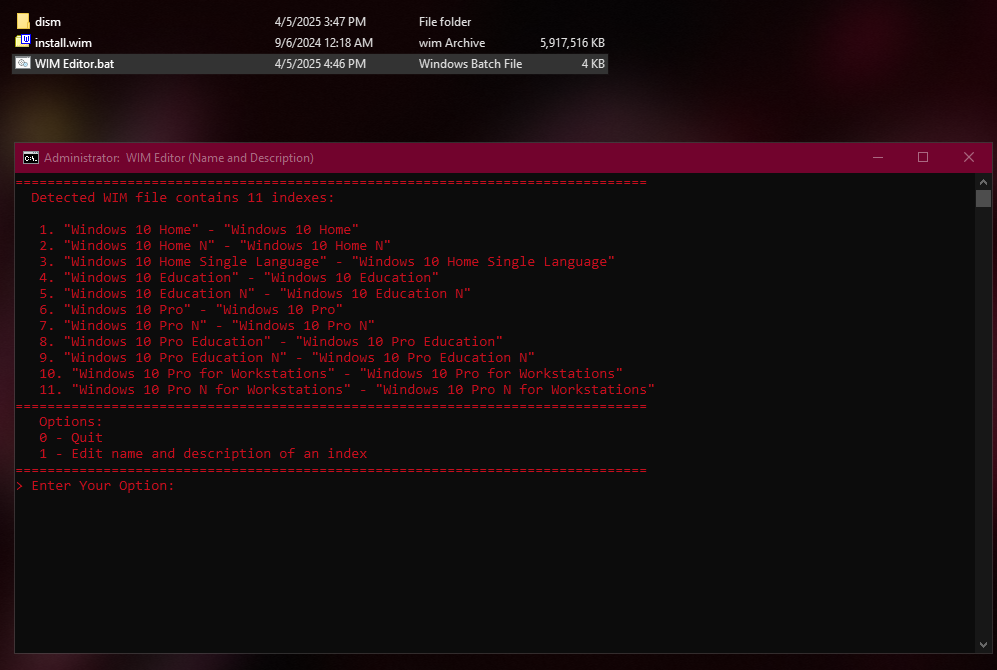
Task: Select the install.wim archive icon
Action: pyautogui.click(x=23, y=42)
